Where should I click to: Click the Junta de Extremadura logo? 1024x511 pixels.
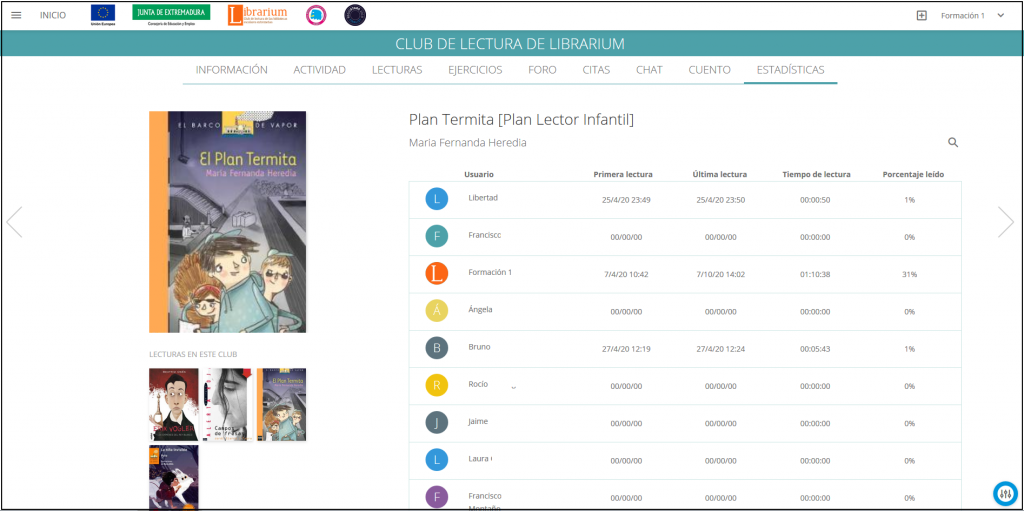coord(171,15)
